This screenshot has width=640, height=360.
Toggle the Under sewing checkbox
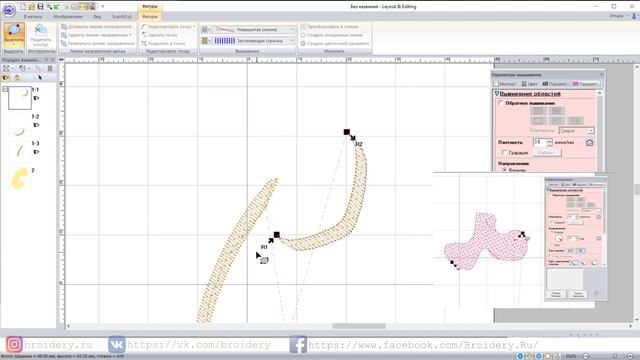(501, 103)
